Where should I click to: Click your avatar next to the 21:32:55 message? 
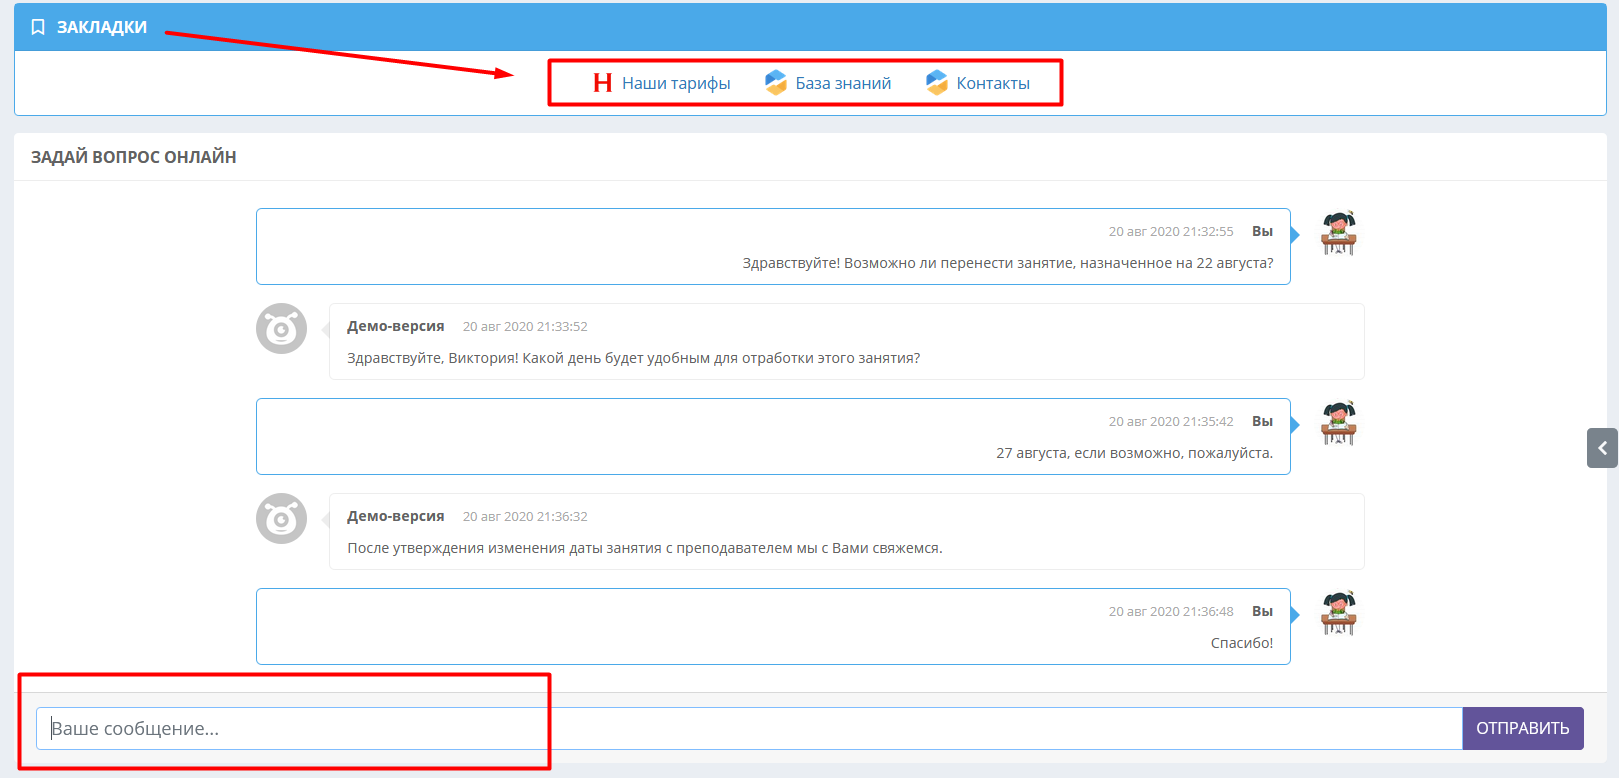1338,233
